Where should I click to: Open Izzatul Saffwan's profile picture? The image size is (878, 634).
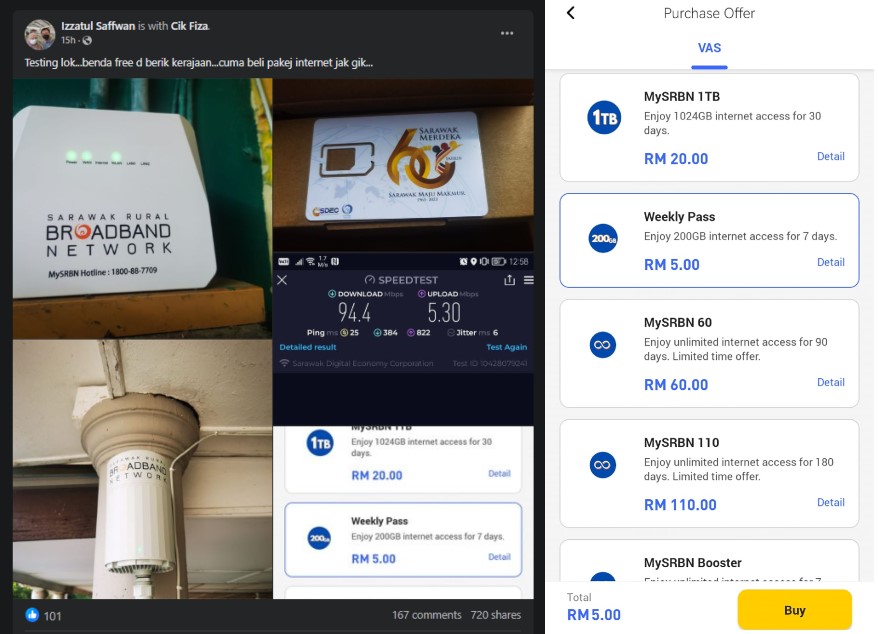pyautogui.click(x=40, y=34)
